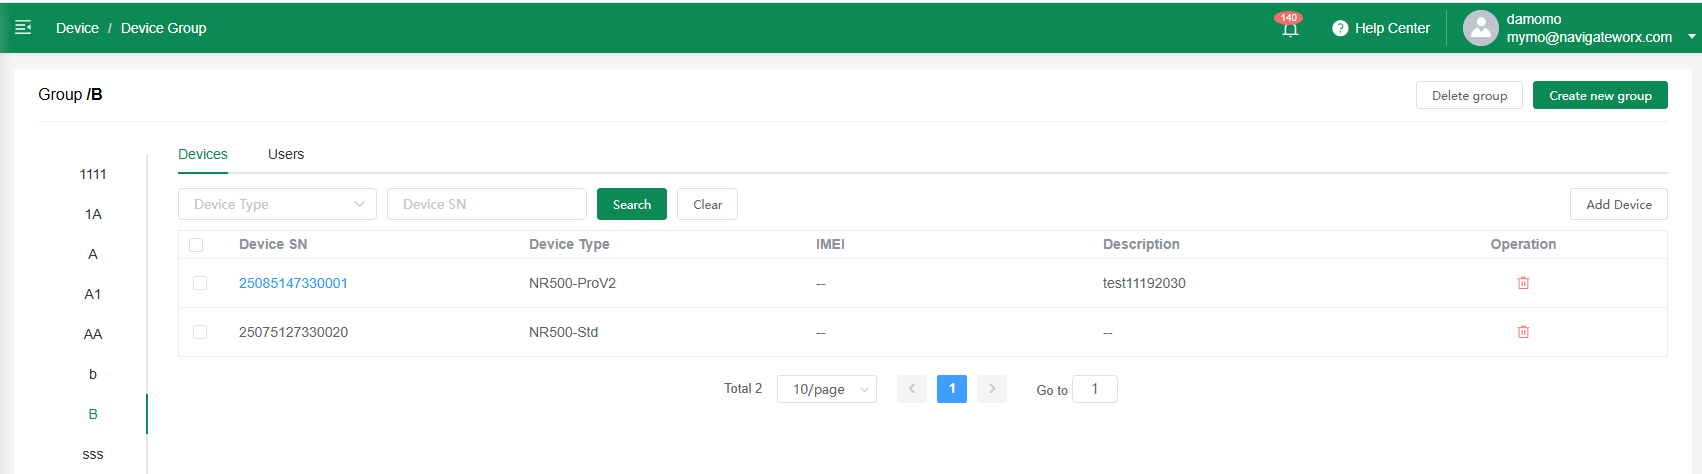Check the box for device 25085147330001
The image size is (1702, 474).
[x=200, y=283]
